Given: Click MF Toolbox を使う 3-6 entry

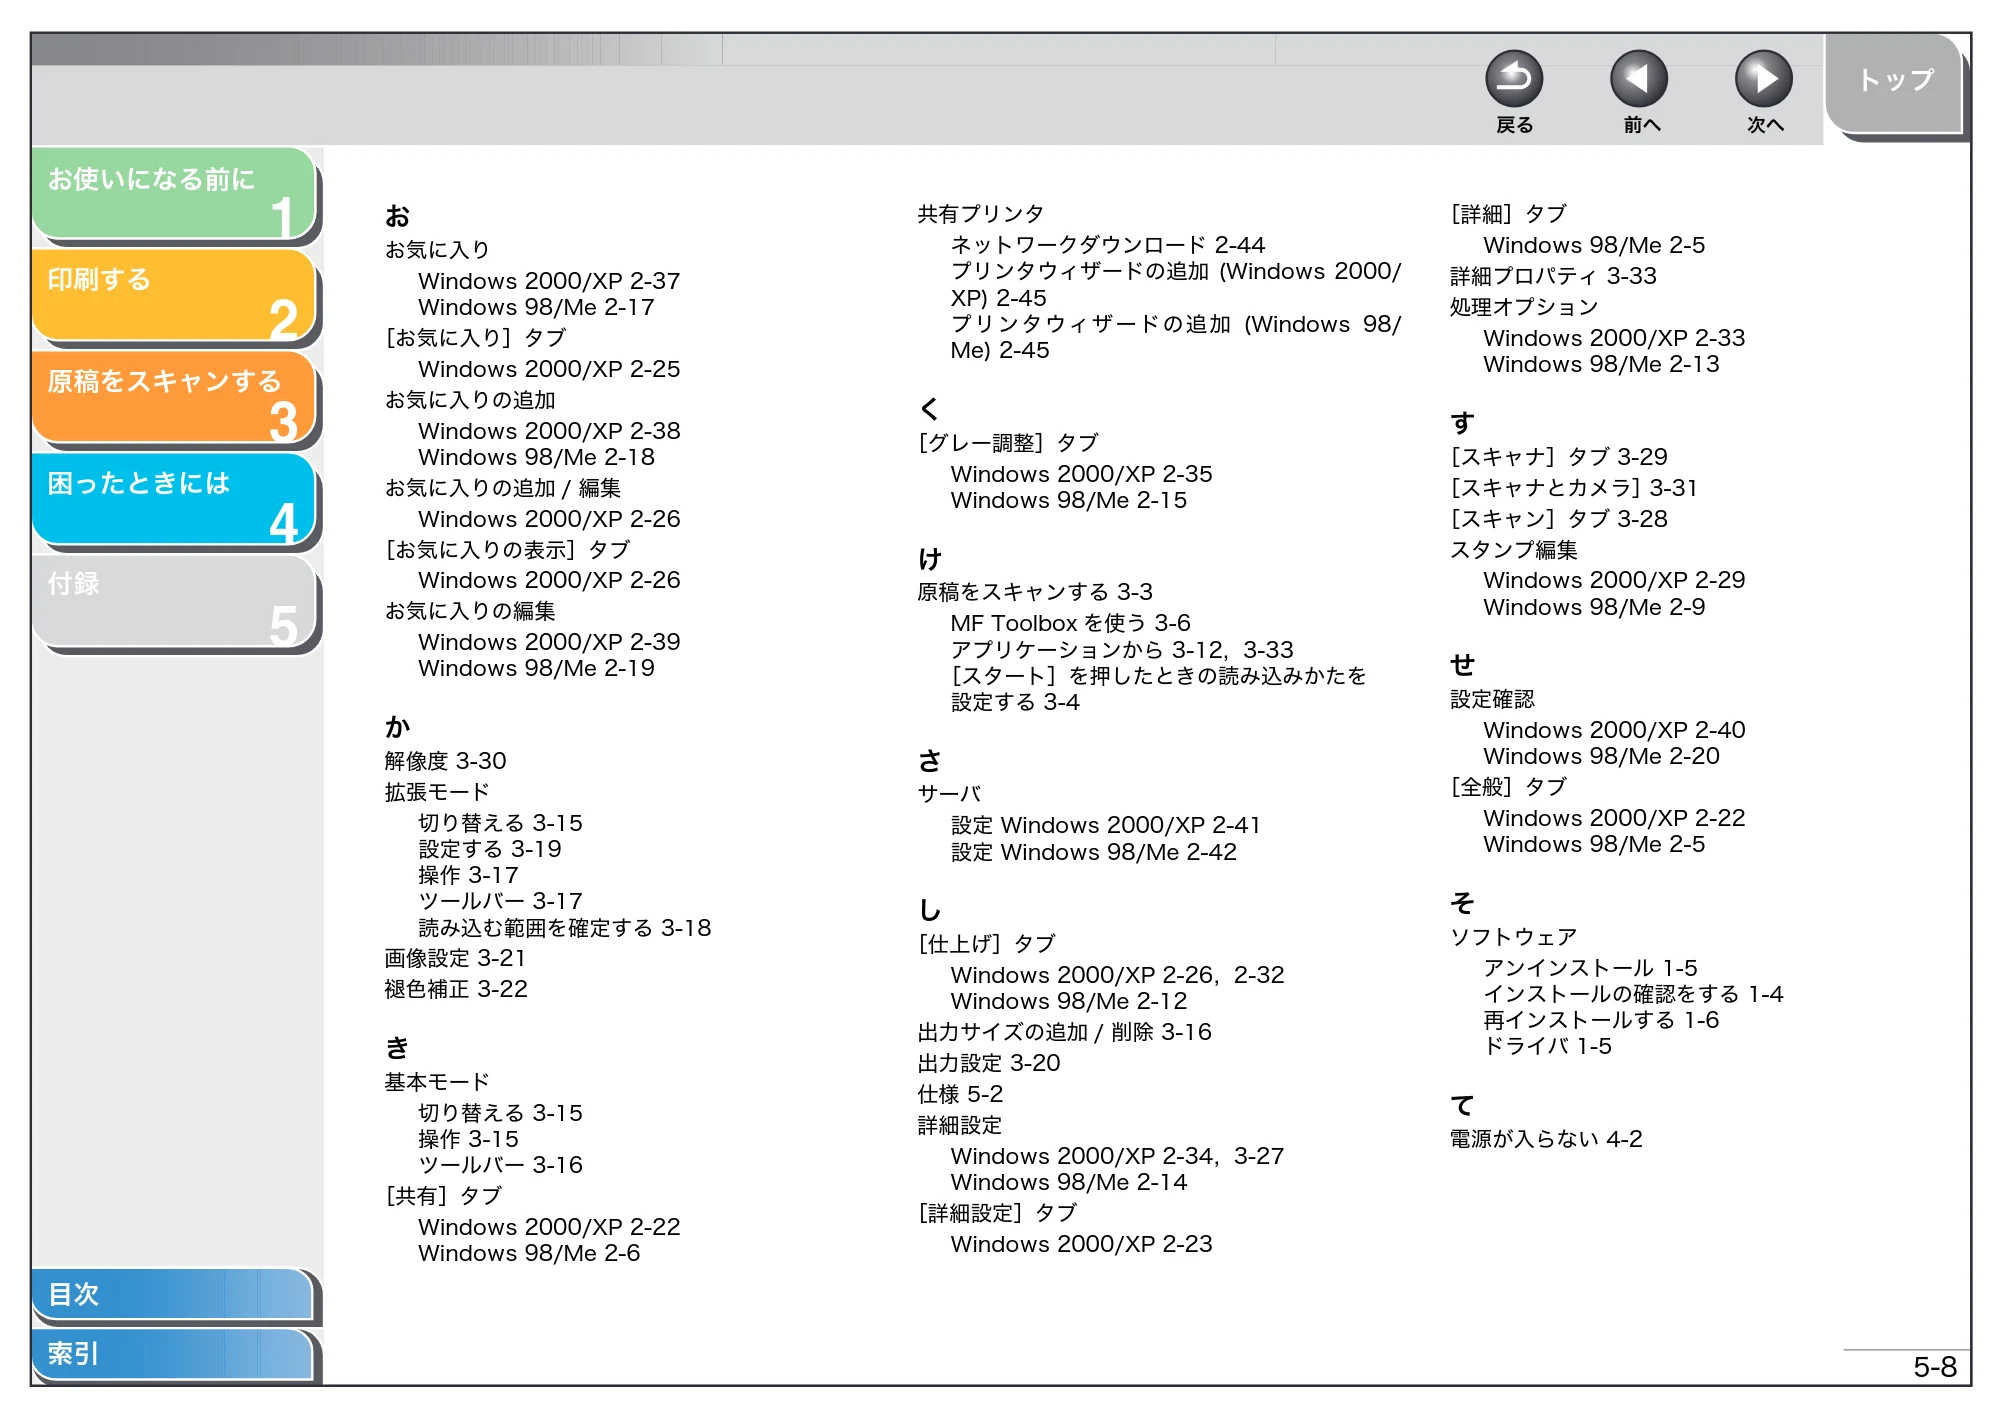Looking at the screenshot, I should pos(1070,623).
